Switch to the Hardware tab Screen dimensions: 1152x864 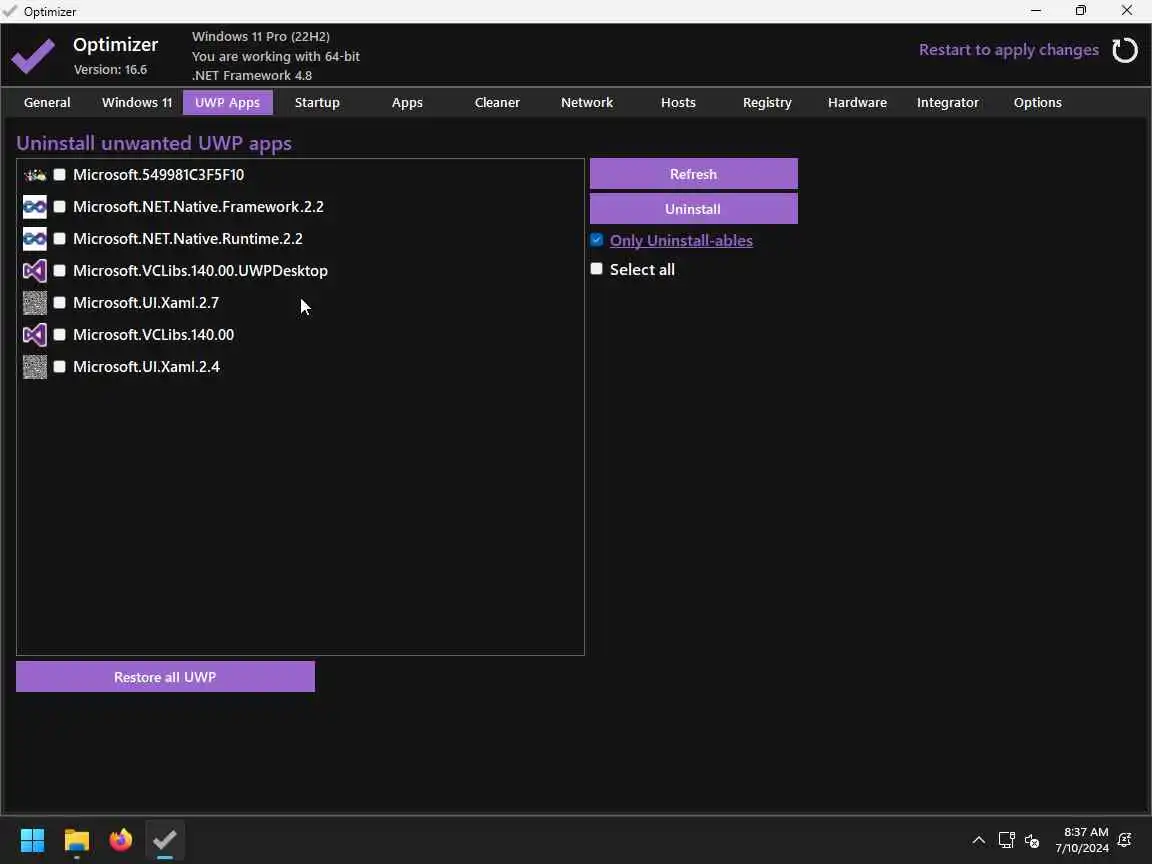click(857, 103)
